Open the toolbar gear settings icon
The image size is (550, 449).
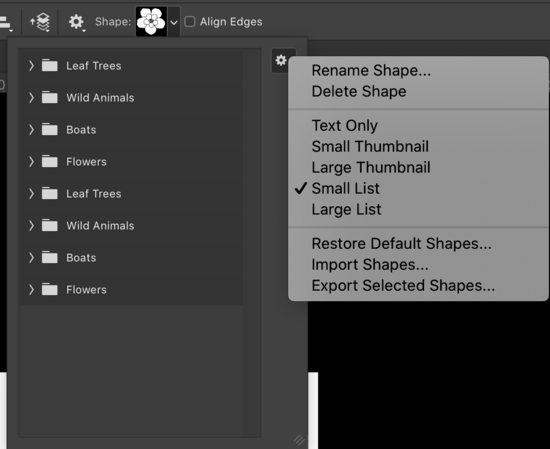pos(76,22)
